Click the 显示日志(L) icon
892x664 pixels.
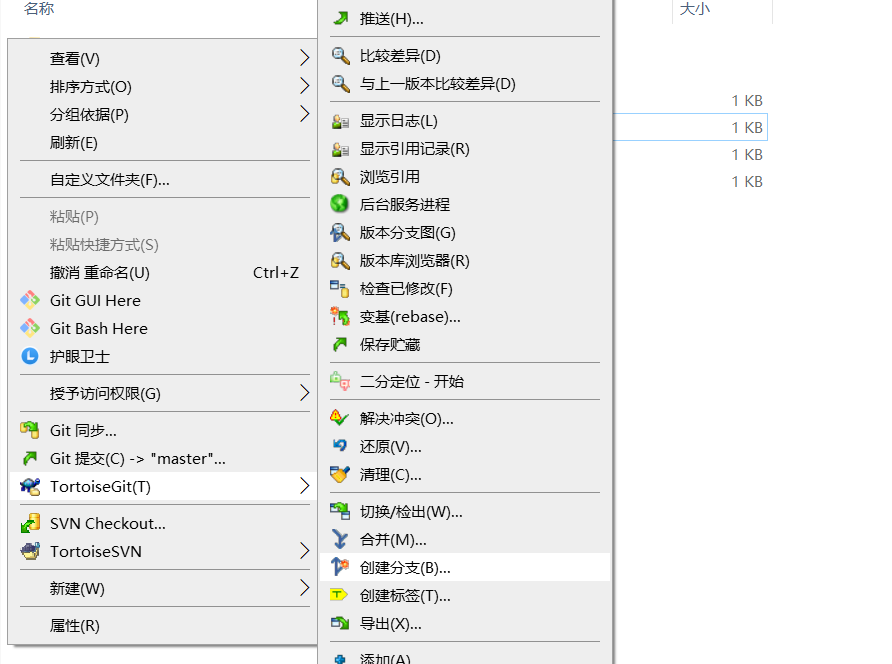click(340, 121)
